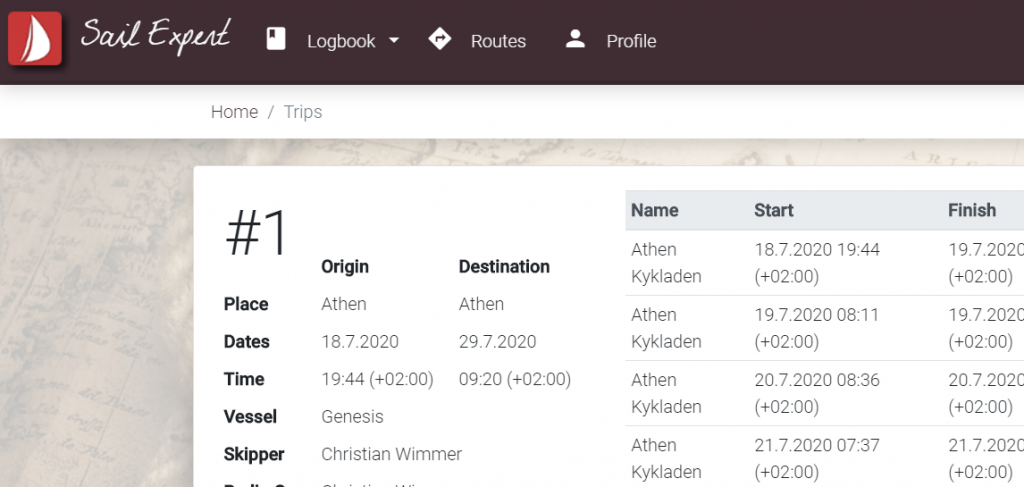This screenshot has height=487, width=1024.
Task: Sort table by the Start column header
Action: pyautogui.click(x=774, y=210)
